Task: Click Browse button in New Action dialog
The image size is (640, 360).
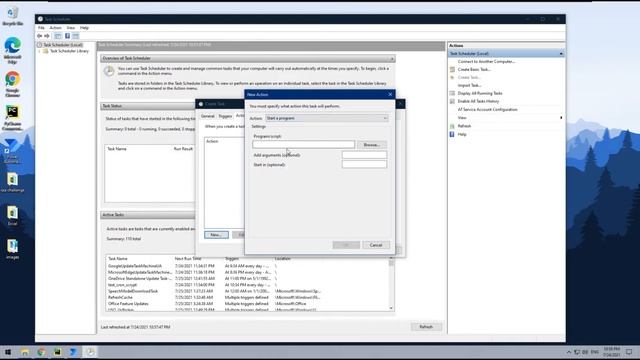Action: pyautogui.click(x=371, y=145)
